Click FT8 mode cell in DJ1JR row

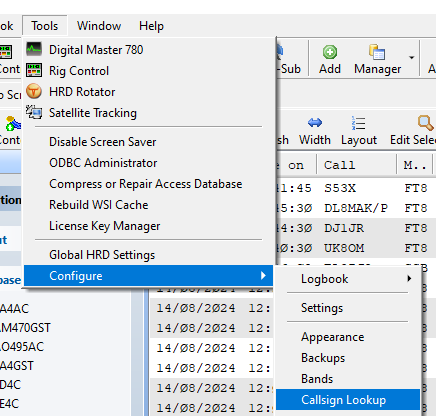pyautogui.click(x=416, y=228)
